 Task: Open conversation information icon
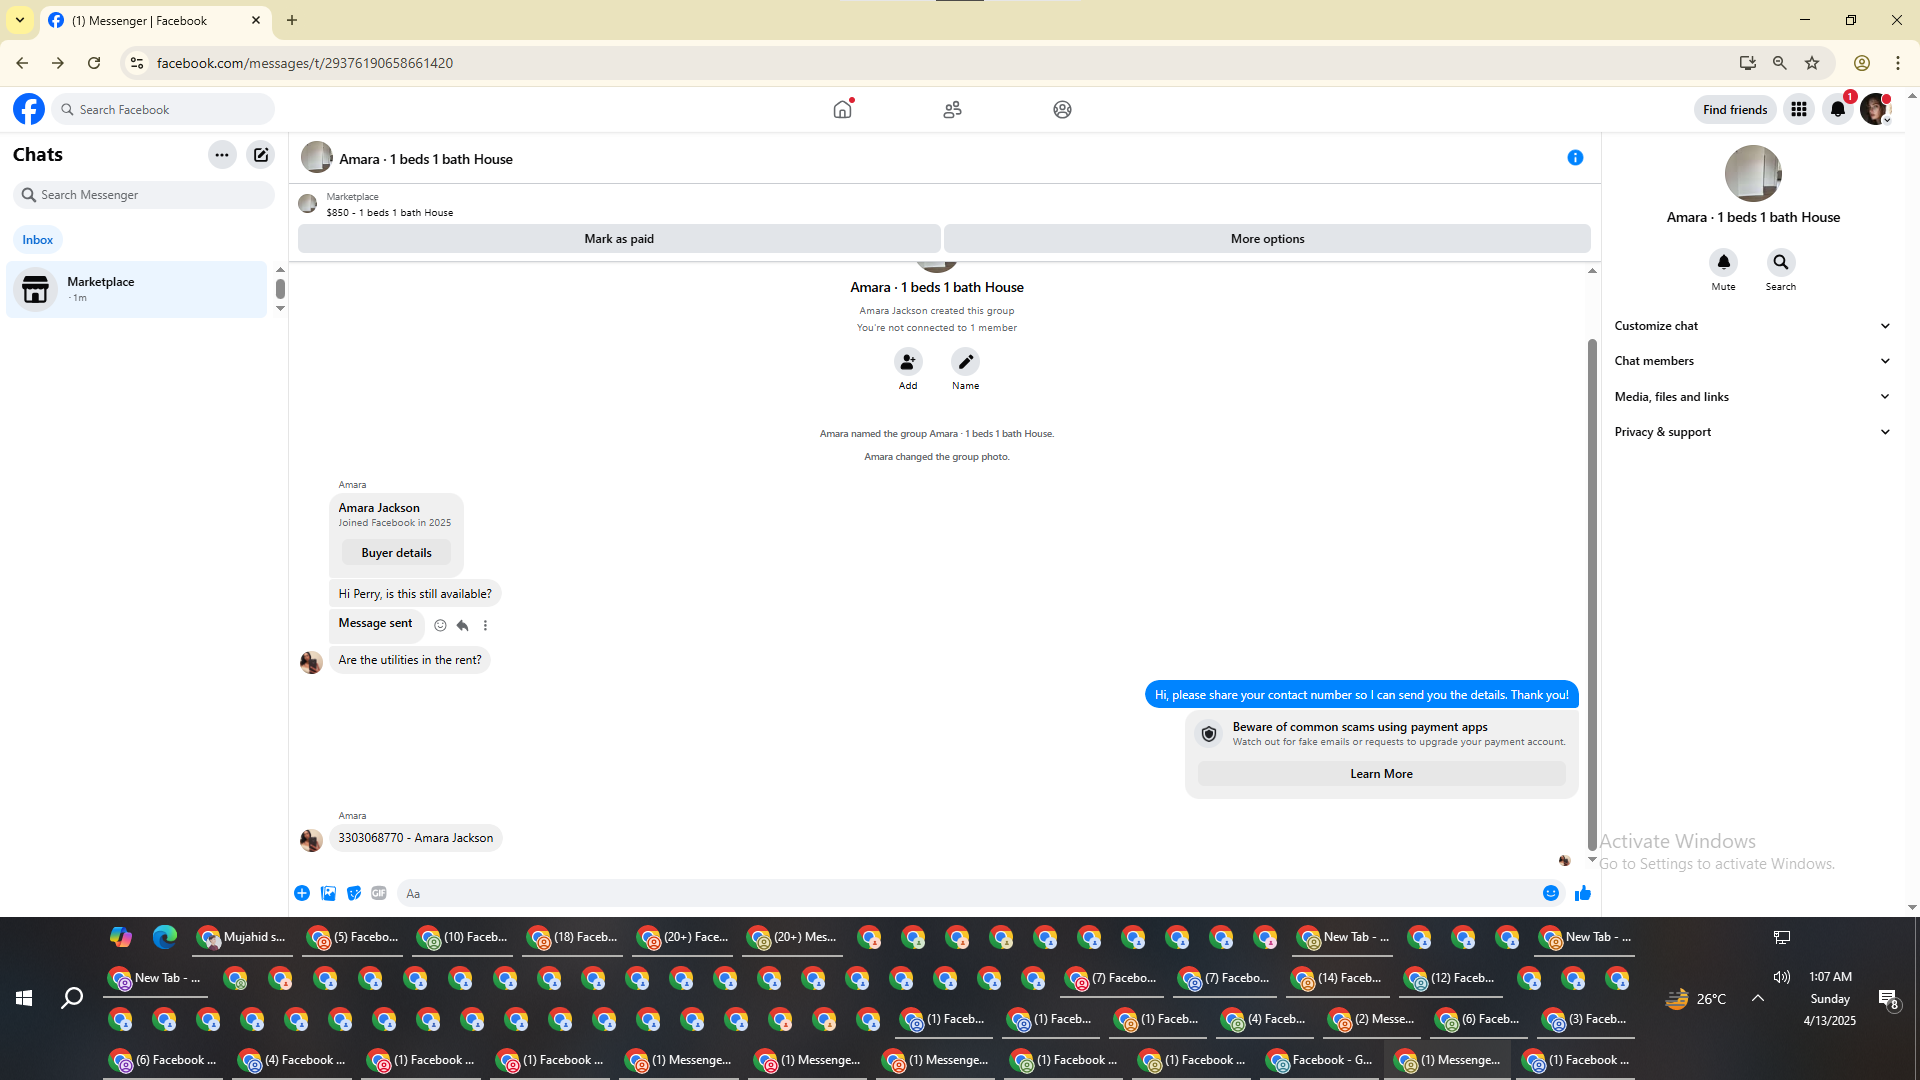[1575, 158]
